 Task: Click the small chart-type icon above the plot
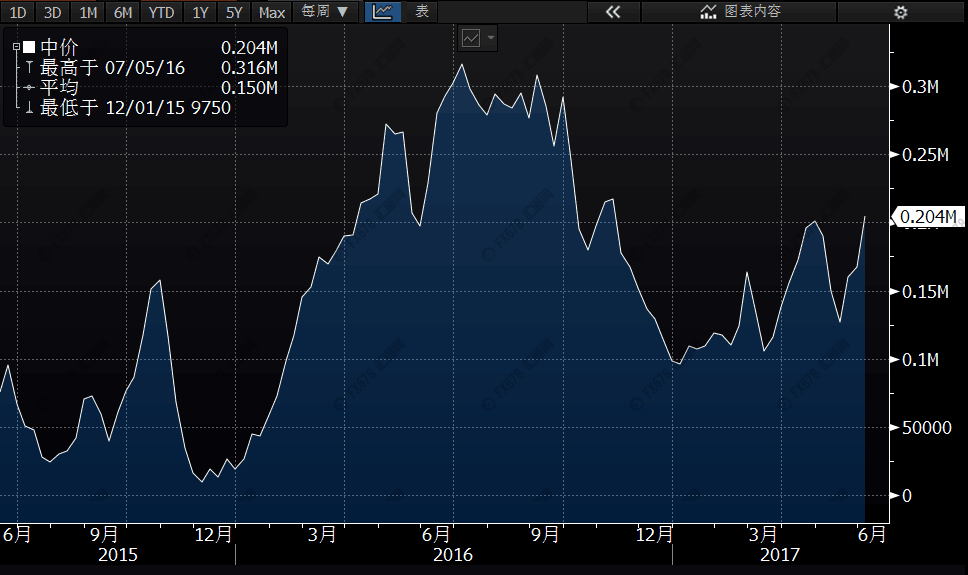click(471, 38)
